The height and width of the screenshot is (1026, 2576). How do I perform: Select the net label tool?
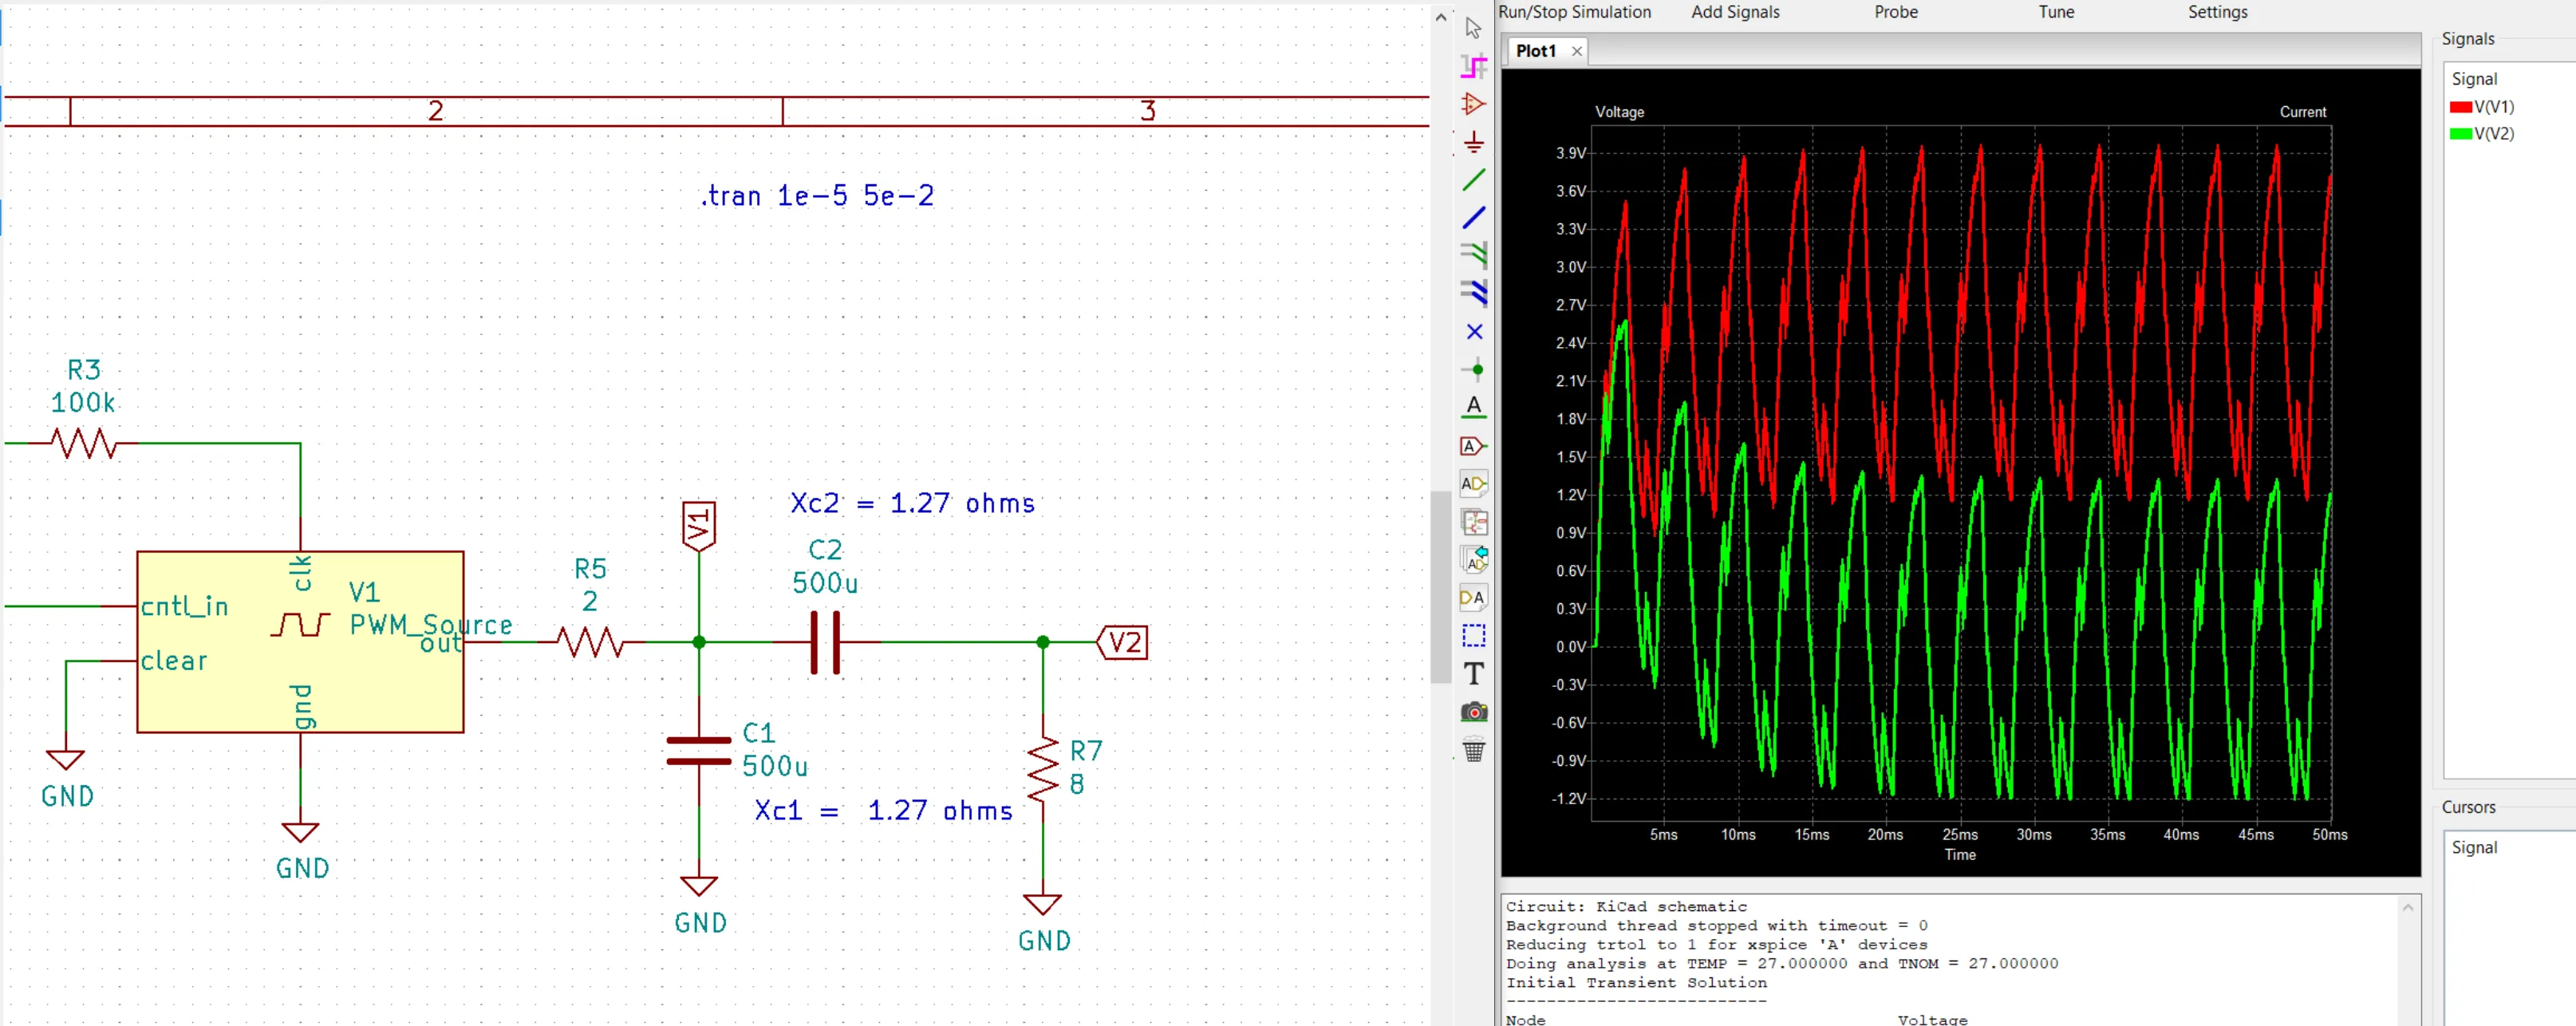tap(1473, 407)
